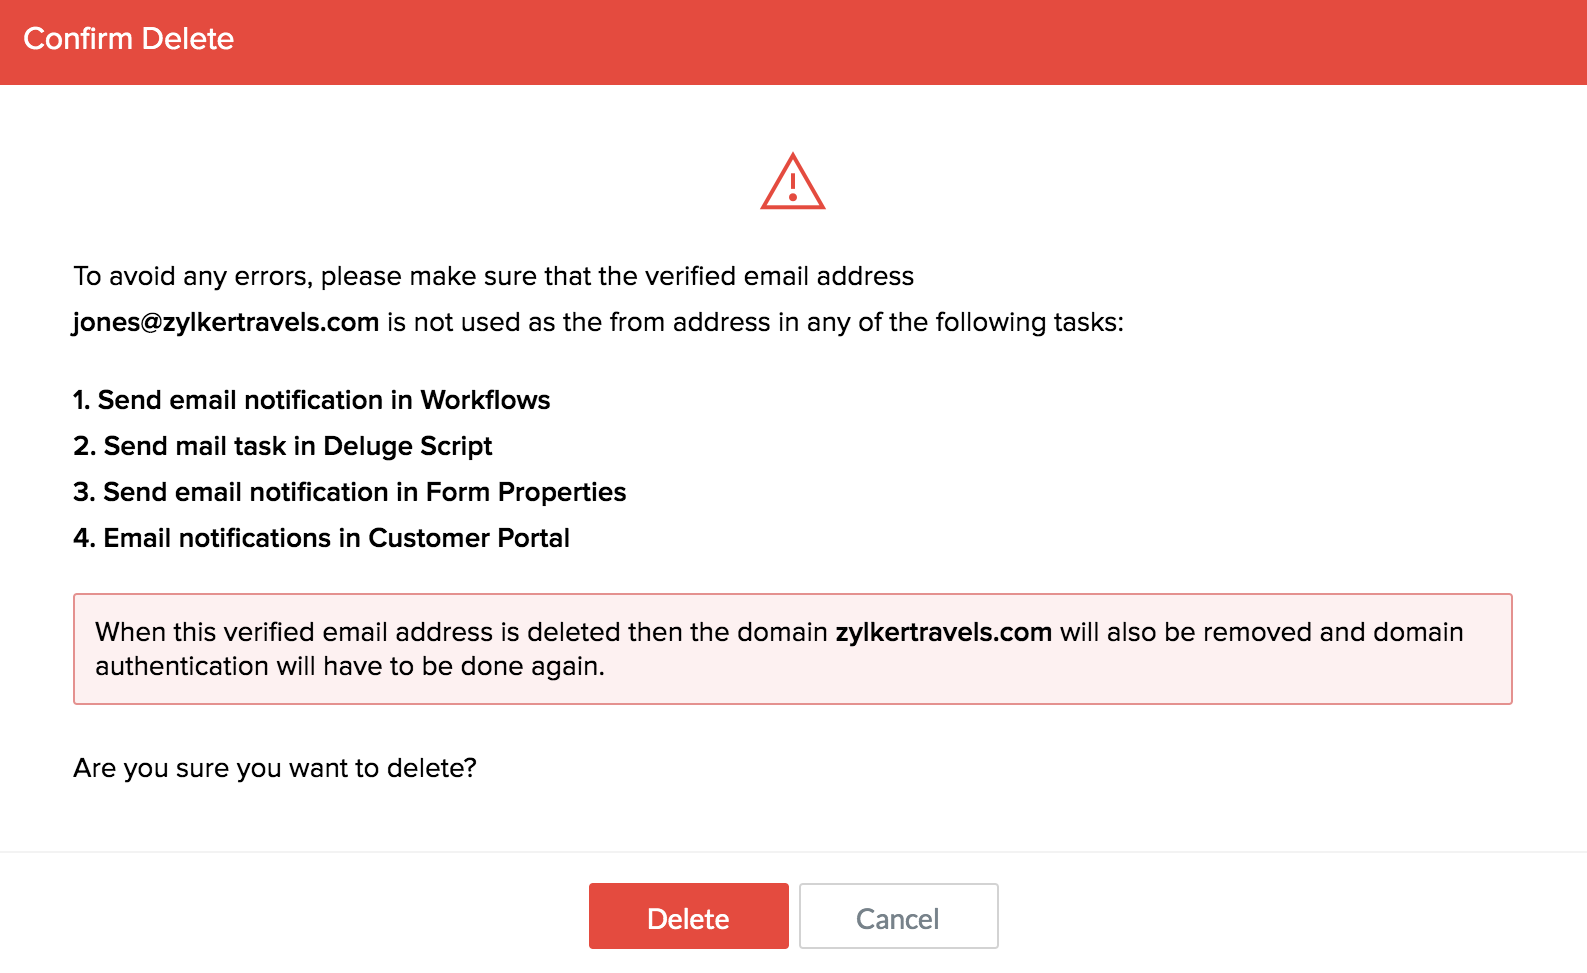Click the word 'Workflows' in the list
1587x973 pixels.
coord(485,400)
